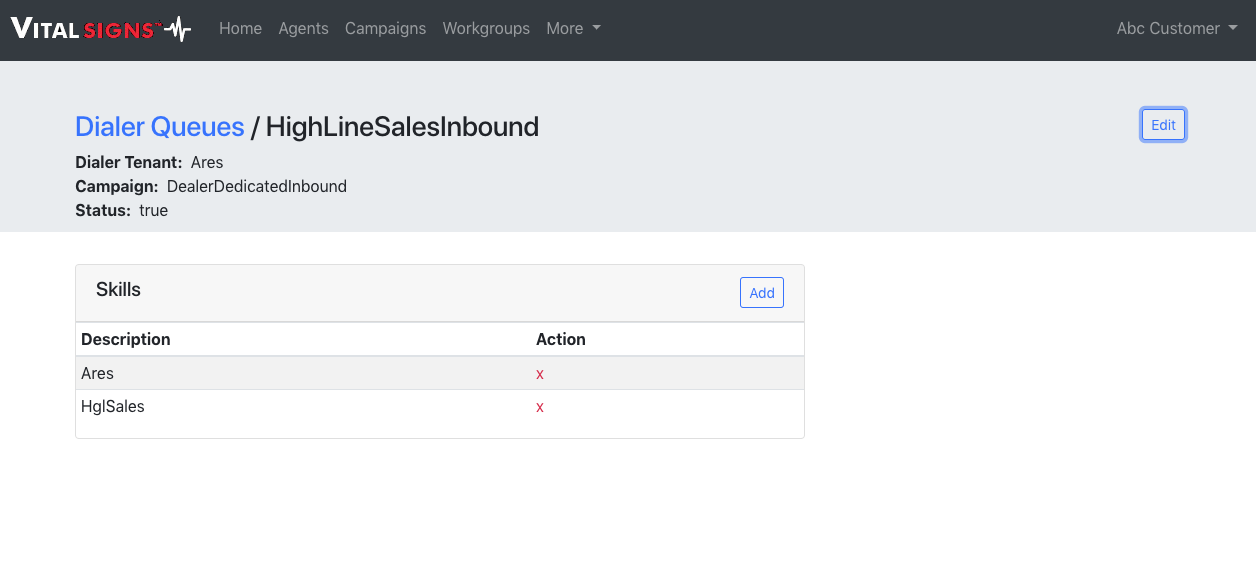This screenshot has width=1256, height=573.
Task: Click the Description column header
Action: pos(126,340)
